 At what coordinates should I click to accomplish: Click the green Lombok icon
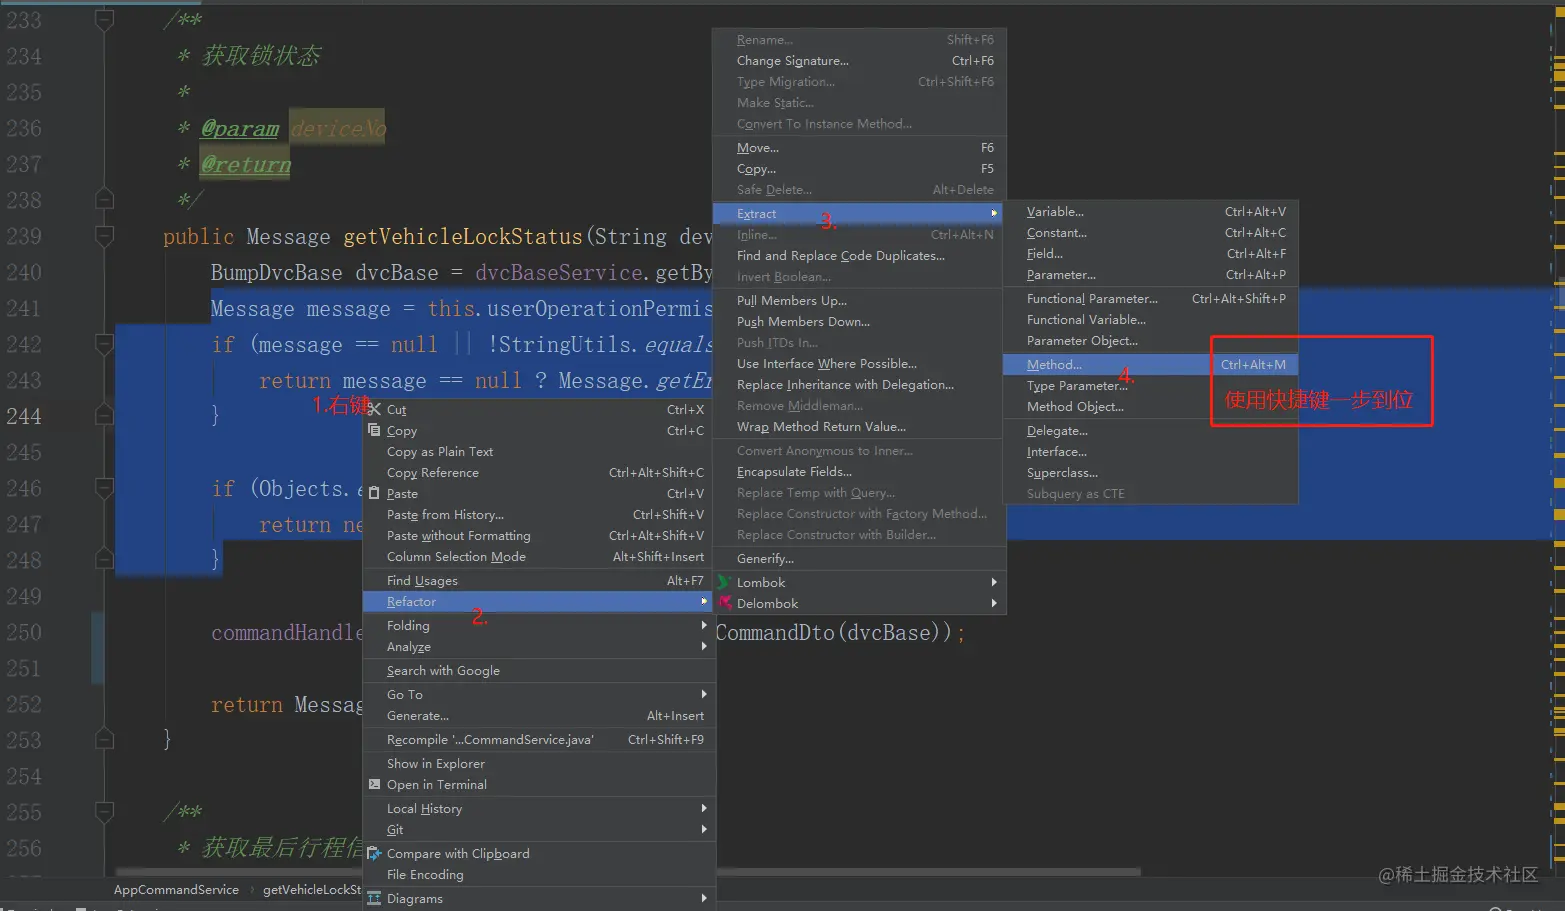tap(724, 582)
